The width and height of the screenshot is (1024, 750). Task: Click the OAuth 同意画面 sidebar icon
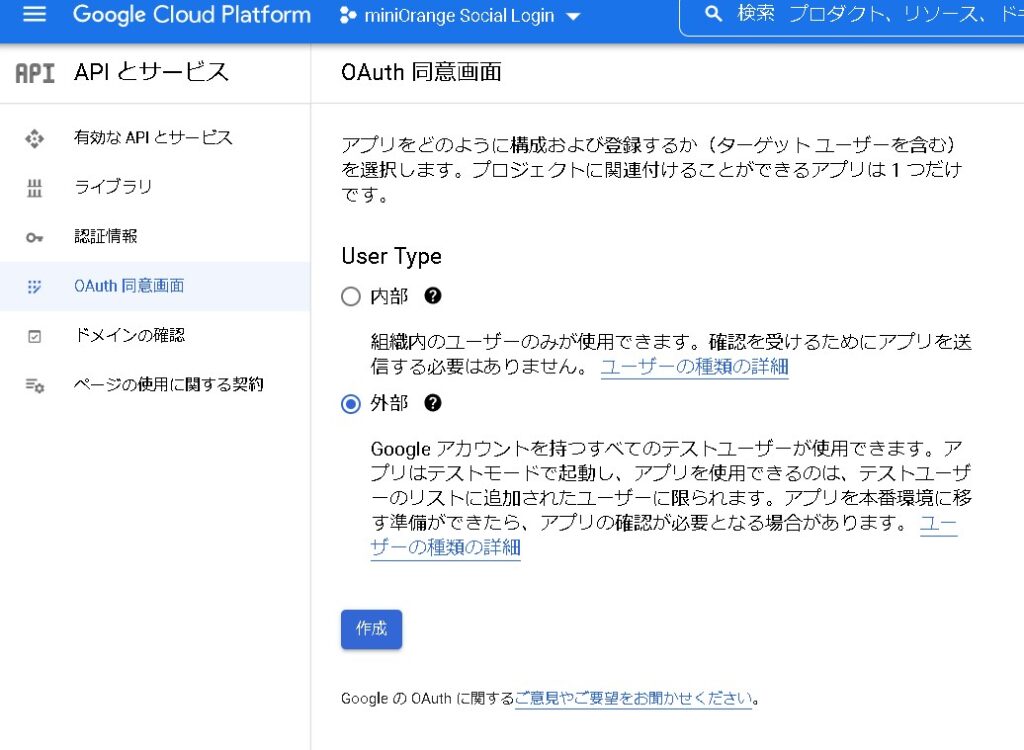pyautogui.click(x=35, y=286)
